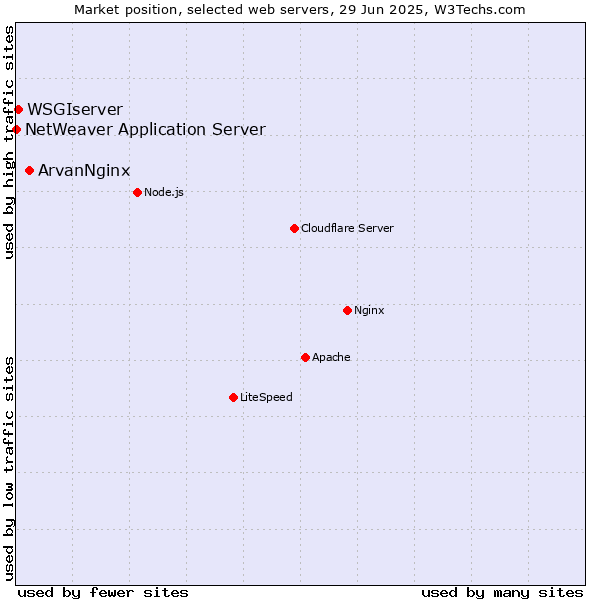Click the Node.js data point

(x=137, y=192)
